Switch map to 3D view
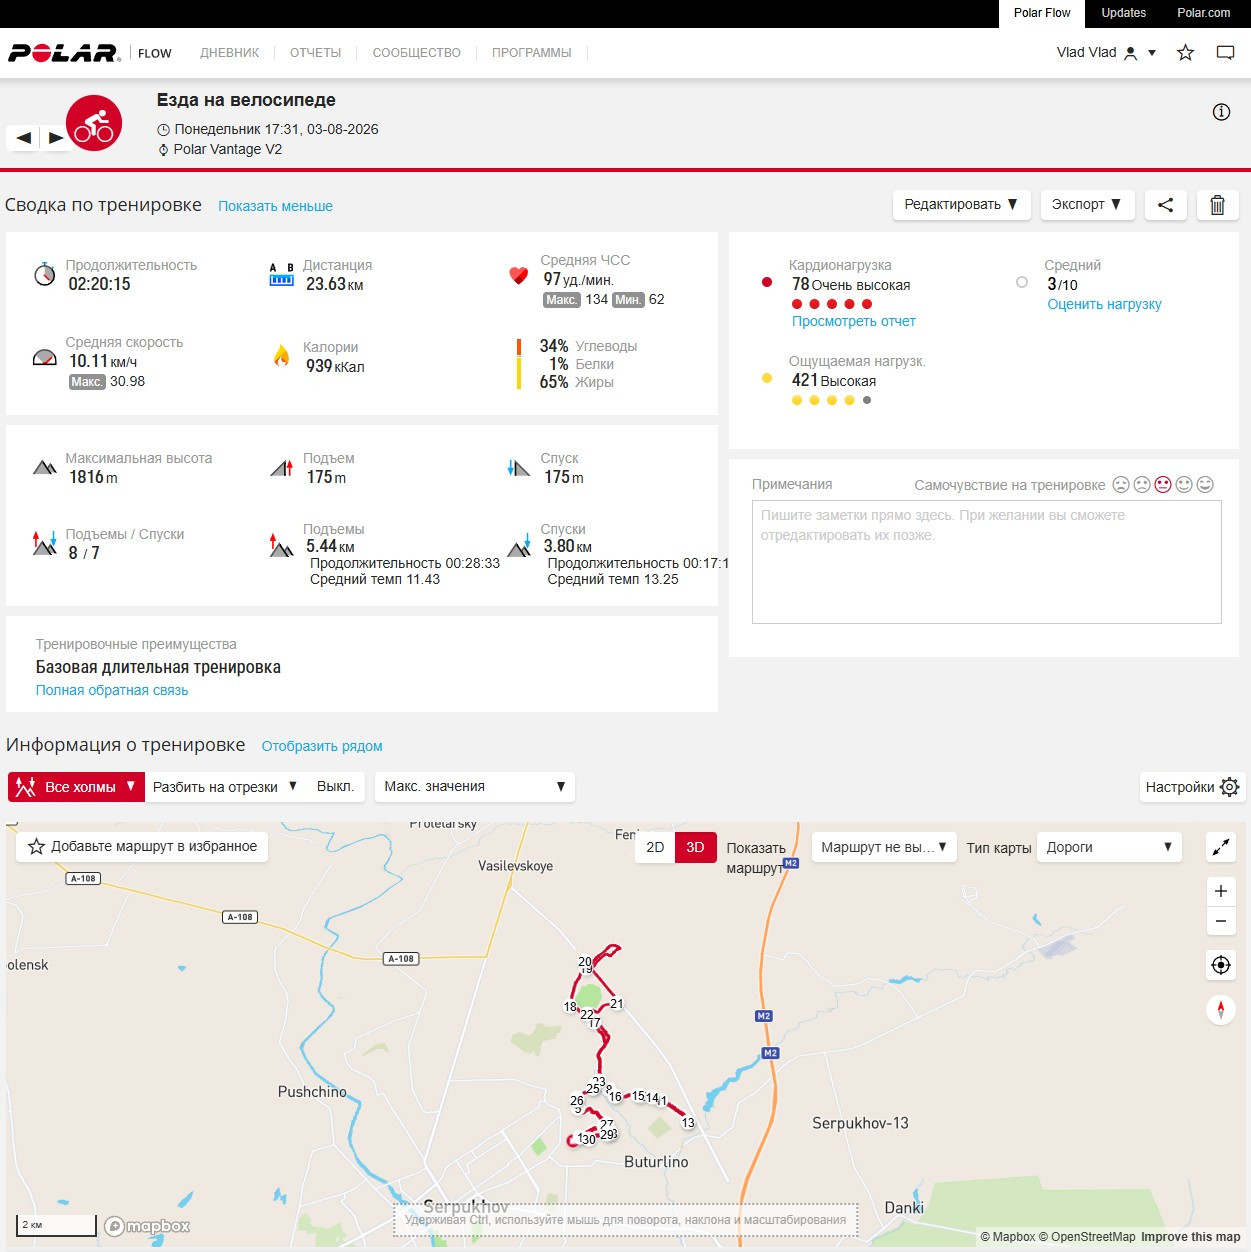This screenshot has height=1252, width=1251. click(695, 847)
